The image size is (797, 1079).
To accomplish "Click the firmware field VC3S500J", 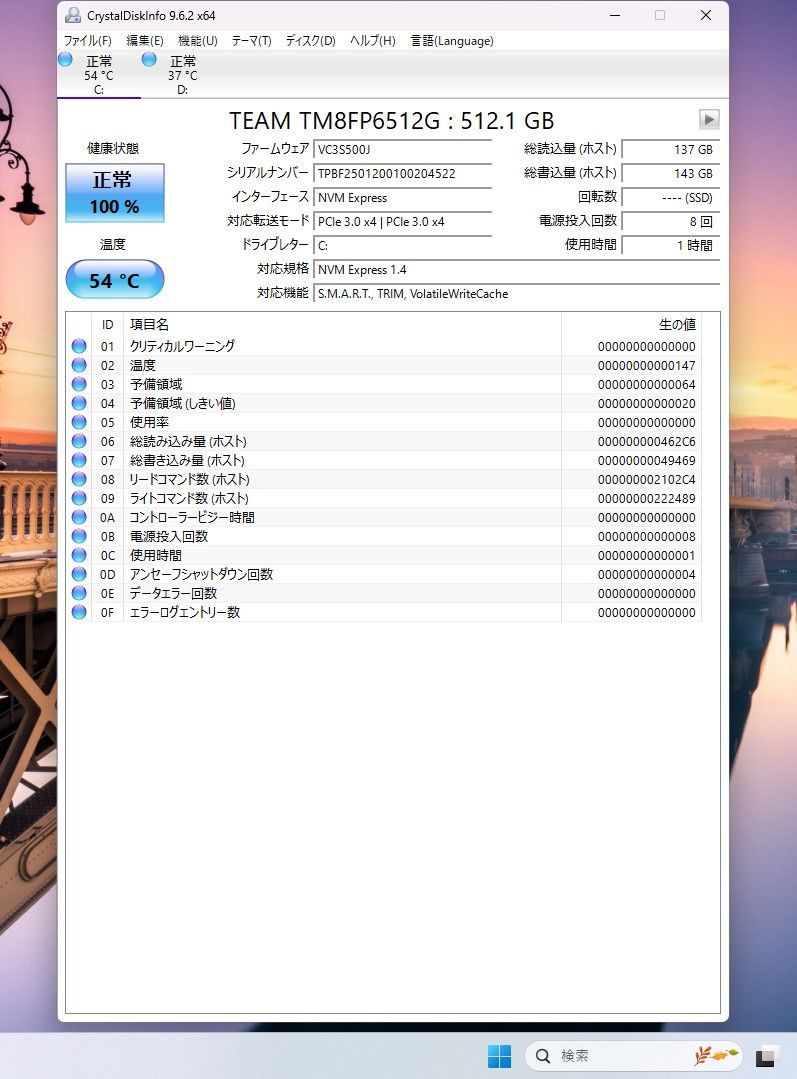I will pos(403,149).
